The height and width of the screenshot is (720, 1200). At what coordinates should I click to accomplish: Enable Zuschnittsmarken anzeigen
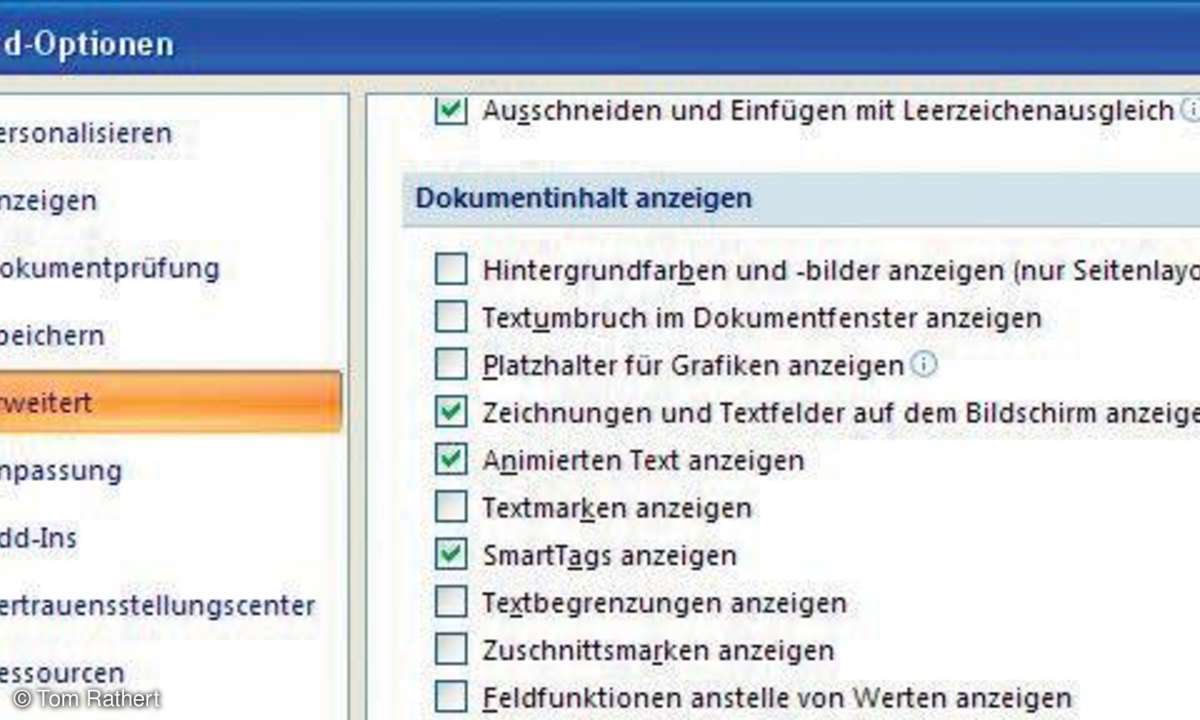coord(451,650)
